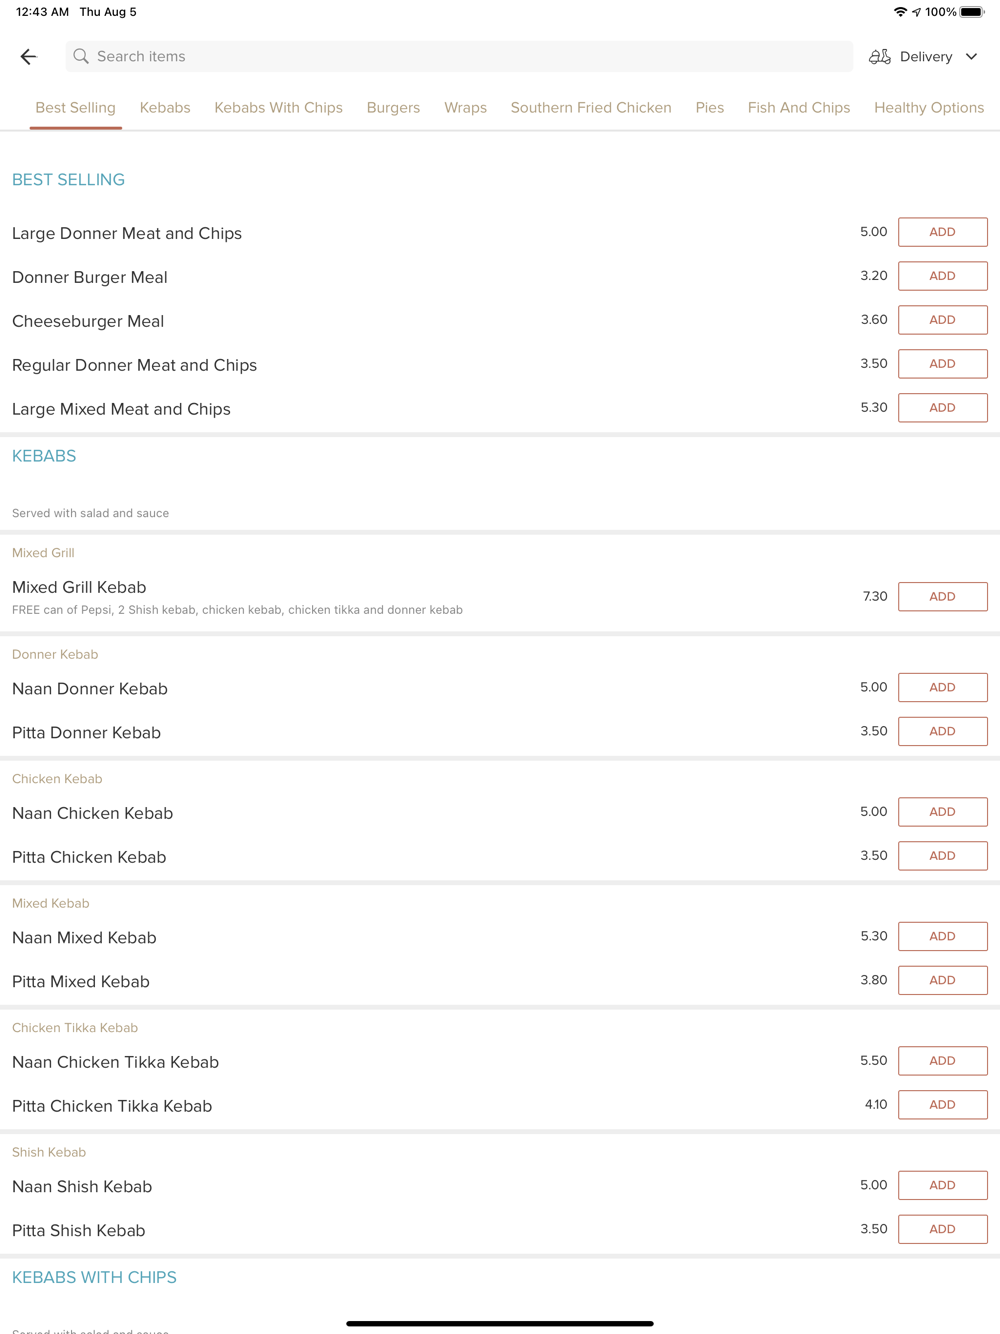Tap the Kebabs With Chips section heading
Screen dimensions: 1000x1334
pyautogui.click(x=94, y=1278)
